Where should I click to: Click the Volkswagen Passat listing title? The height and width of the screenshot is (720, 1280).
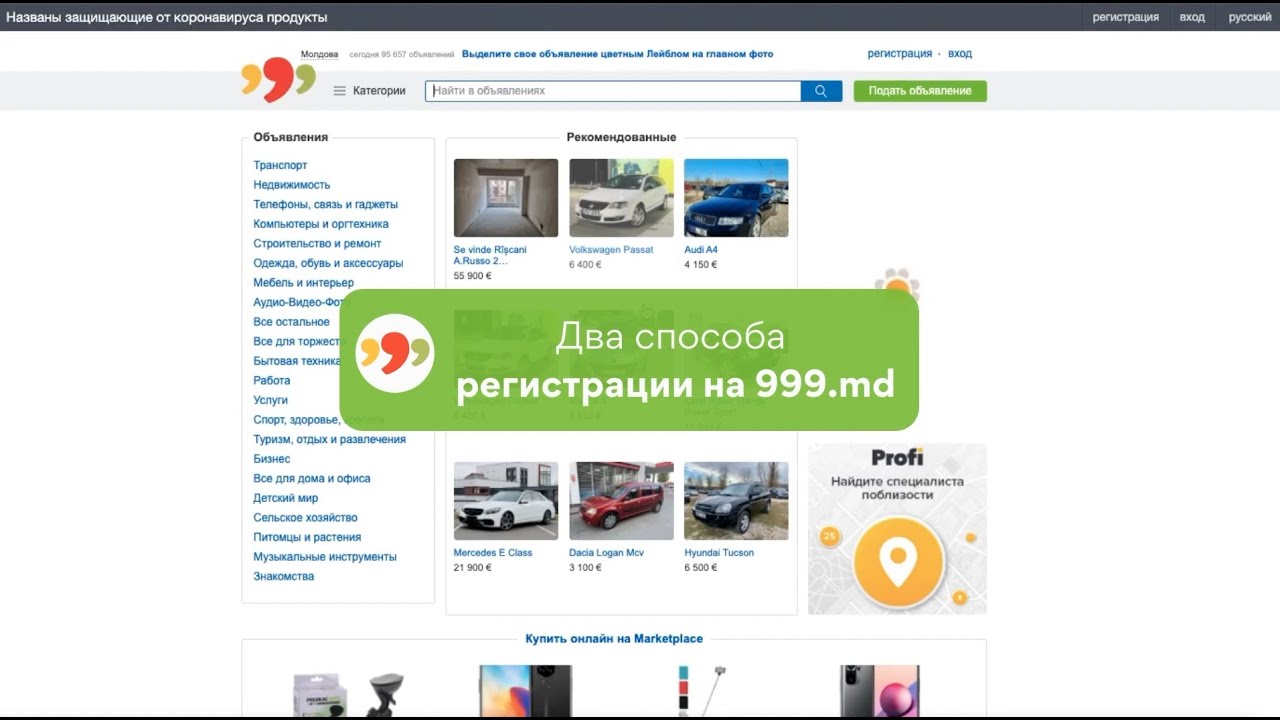click(611, 250)
